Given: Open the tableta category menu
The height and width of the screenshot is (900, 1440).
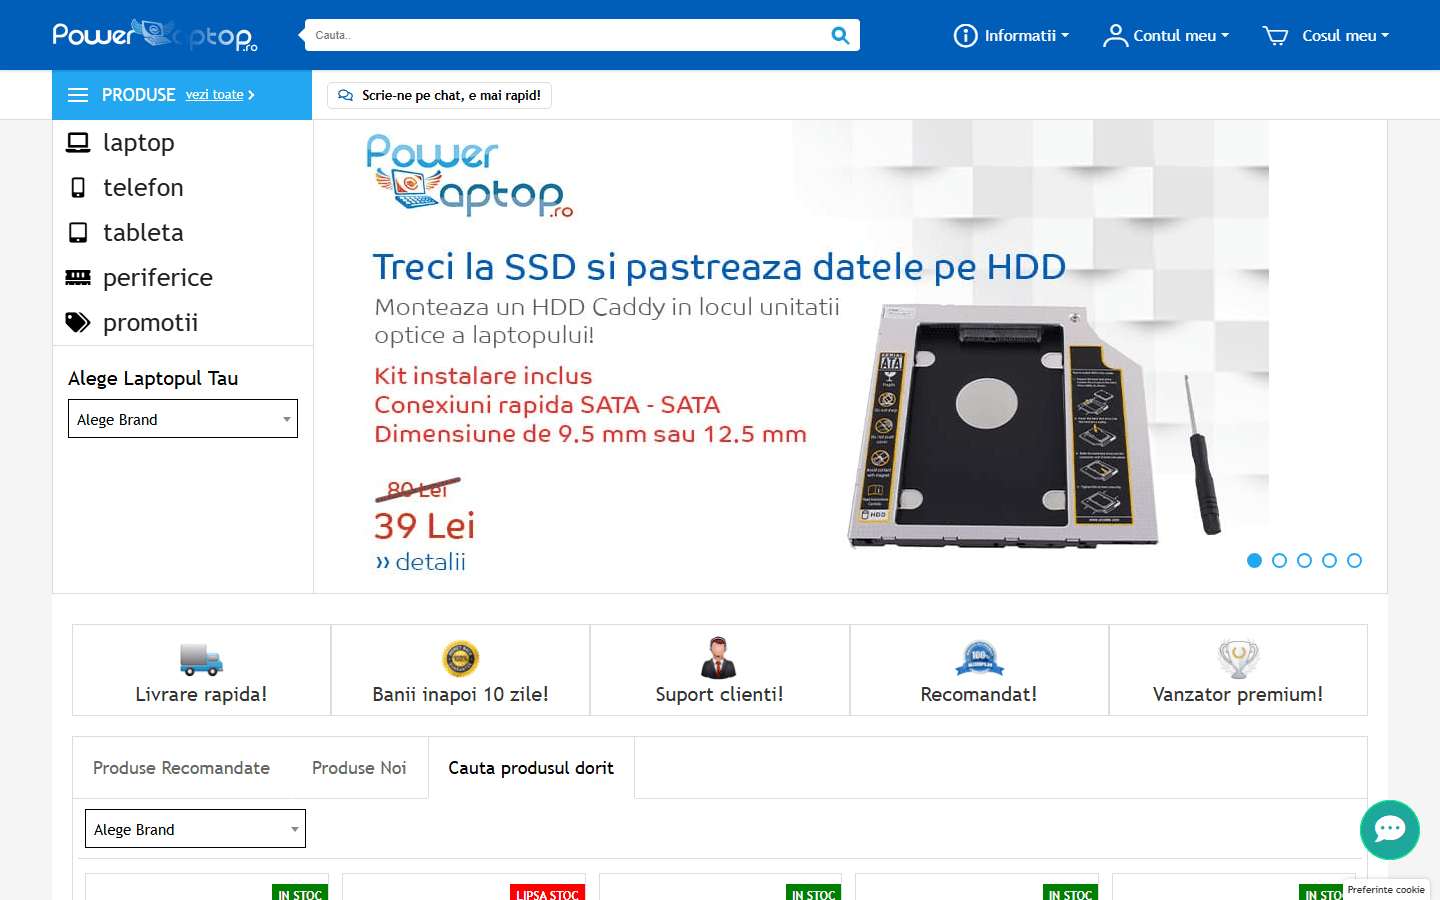Looking at the screenshot, I should (183, 233).
